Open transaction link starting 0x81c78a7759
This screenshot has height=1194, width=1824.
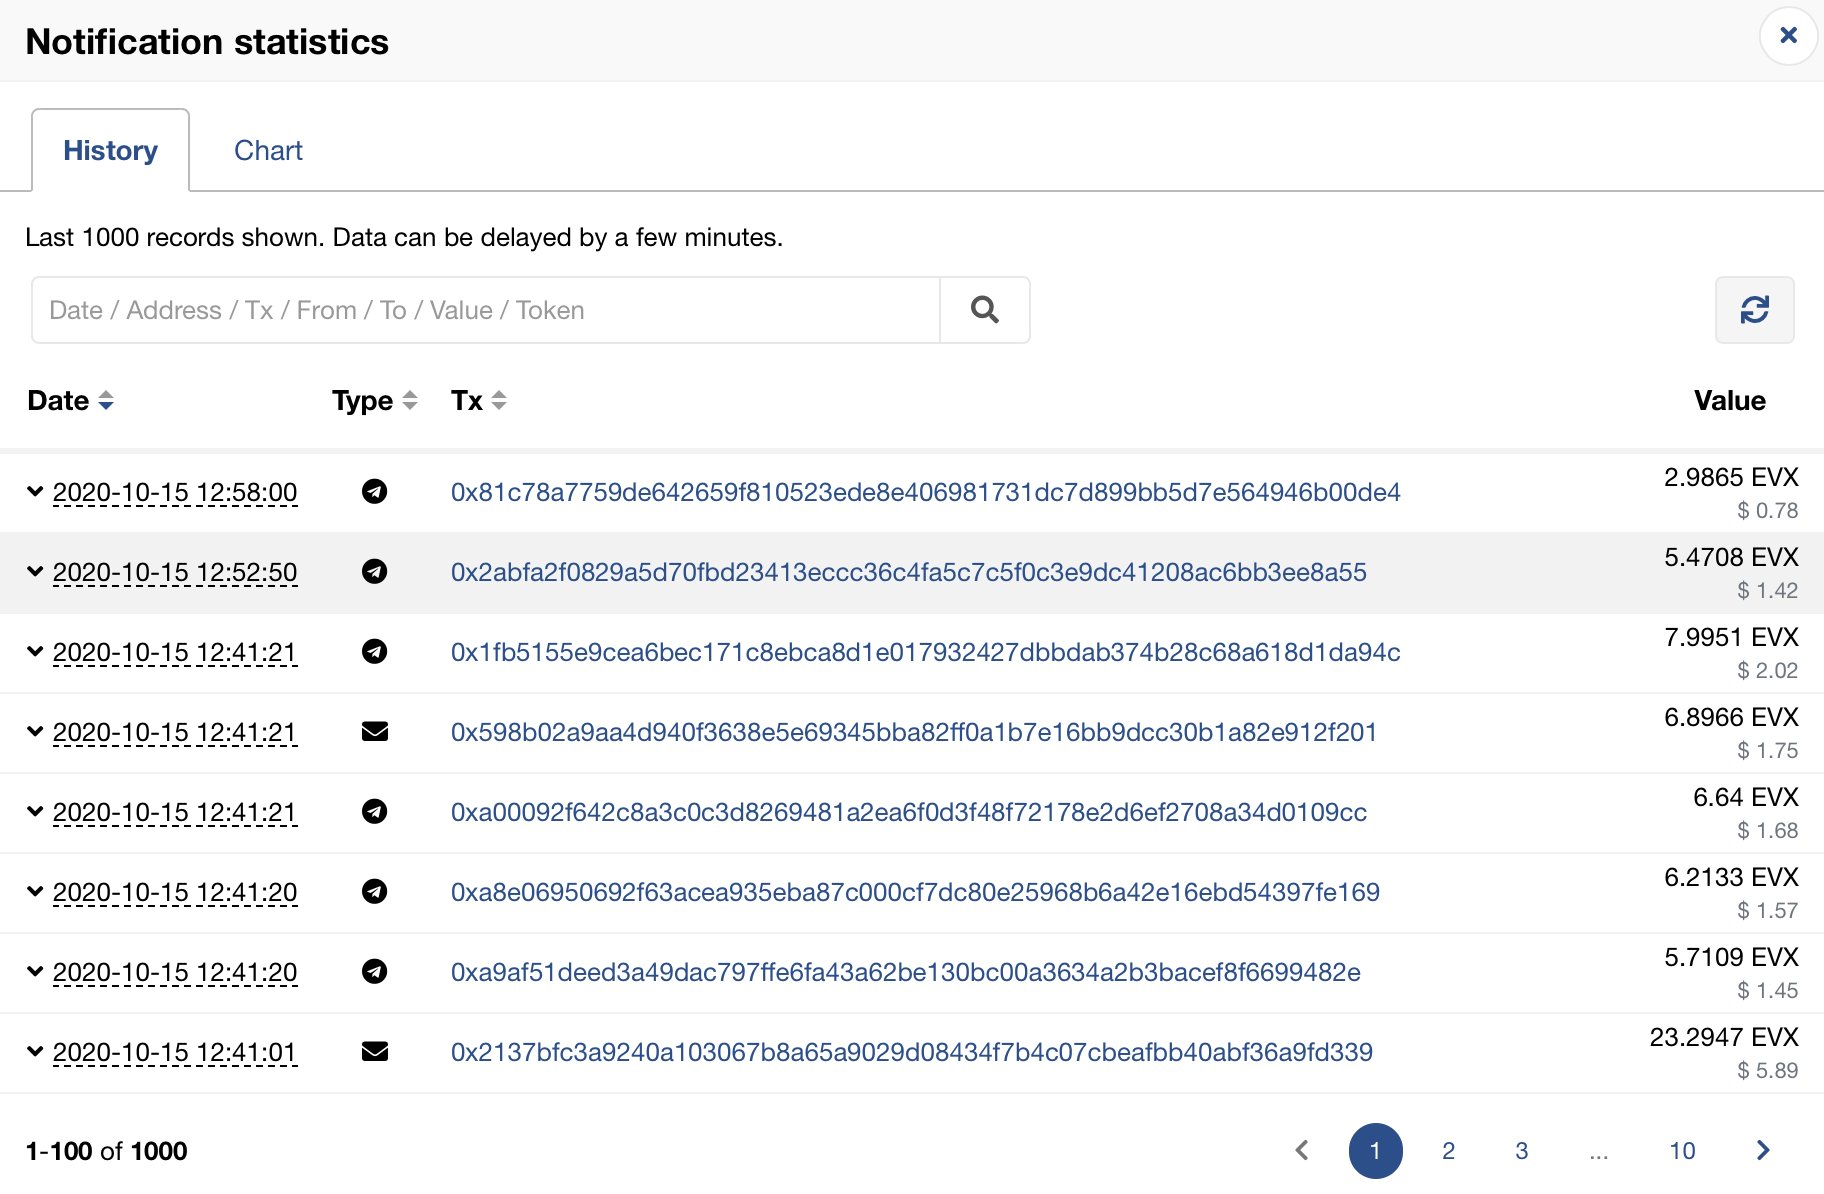click(x=925, y=492)
